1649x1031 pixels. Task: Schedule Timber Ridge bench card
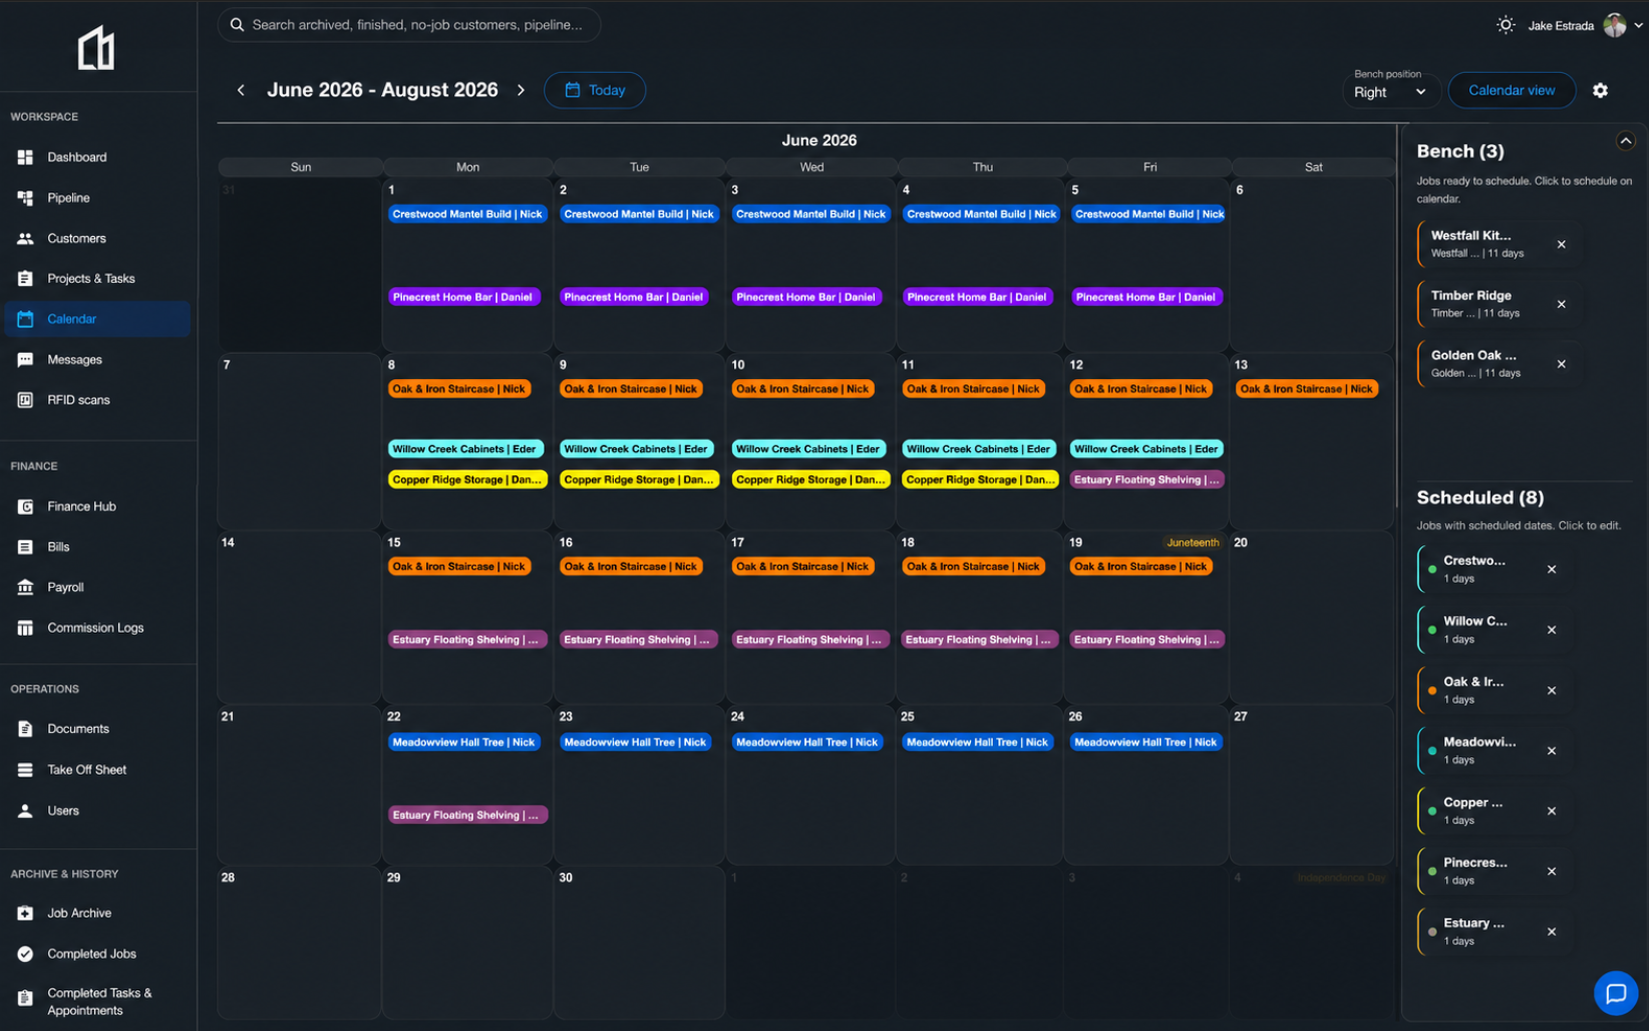[x=1498, y=304]
